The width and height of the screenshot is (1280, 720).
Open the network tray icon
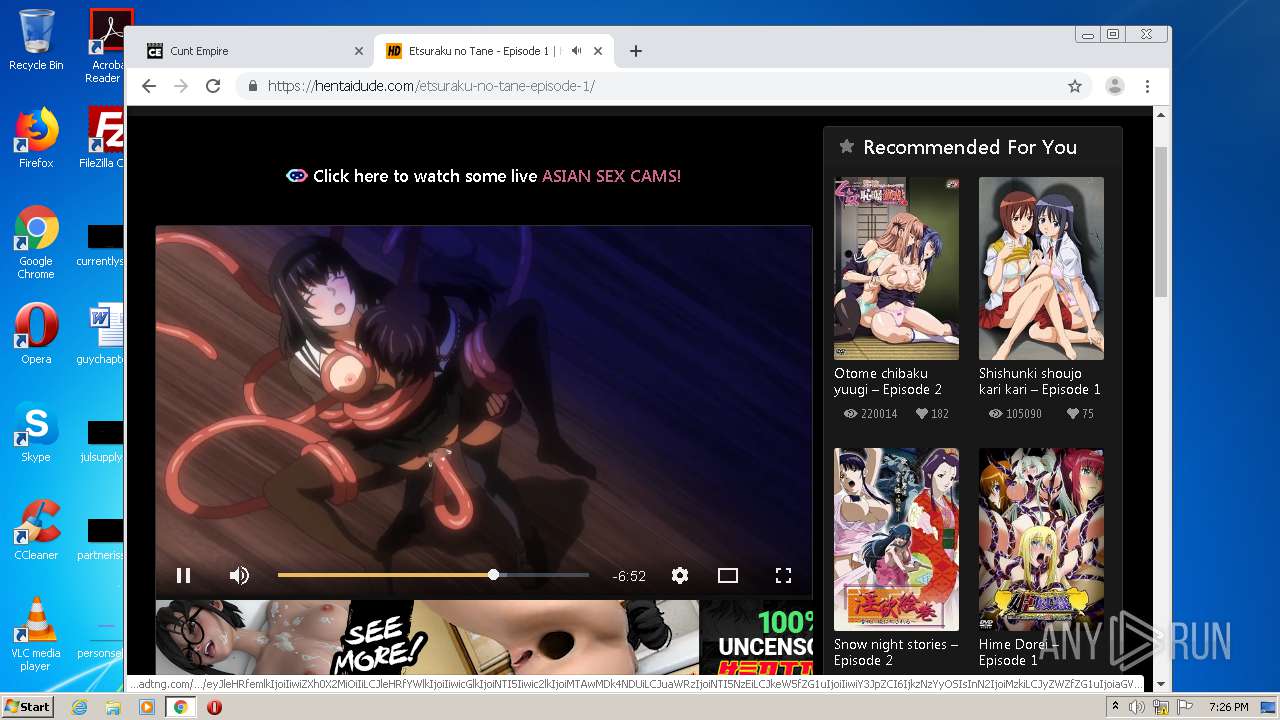1162,707
